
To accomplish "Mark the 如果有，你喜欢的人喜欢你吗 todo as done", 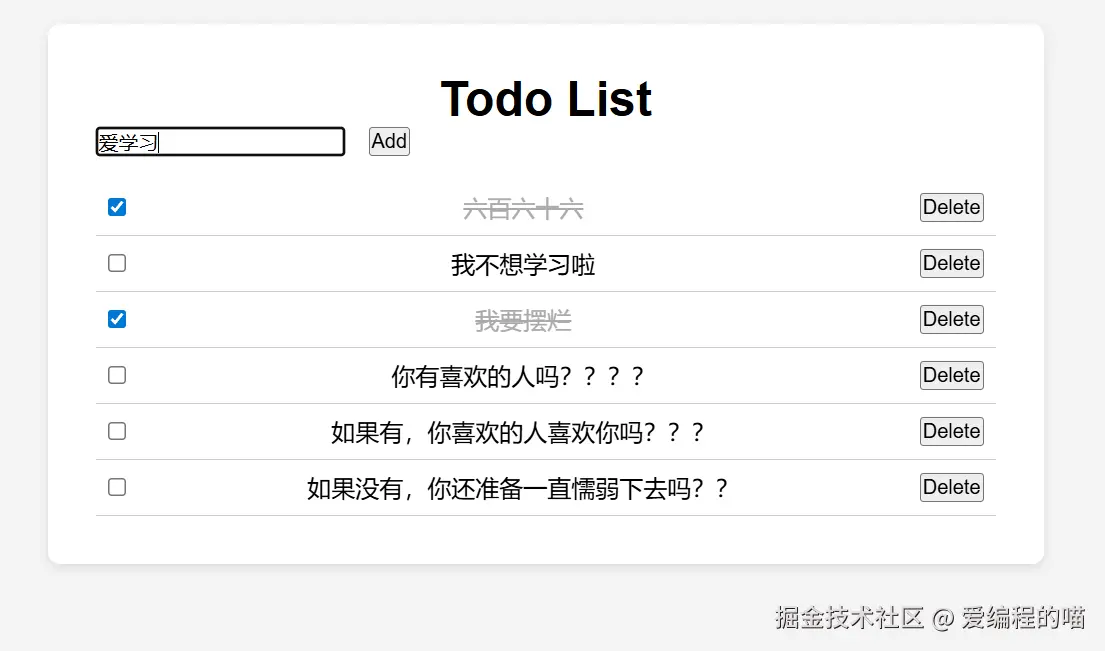I will (117, 431).
